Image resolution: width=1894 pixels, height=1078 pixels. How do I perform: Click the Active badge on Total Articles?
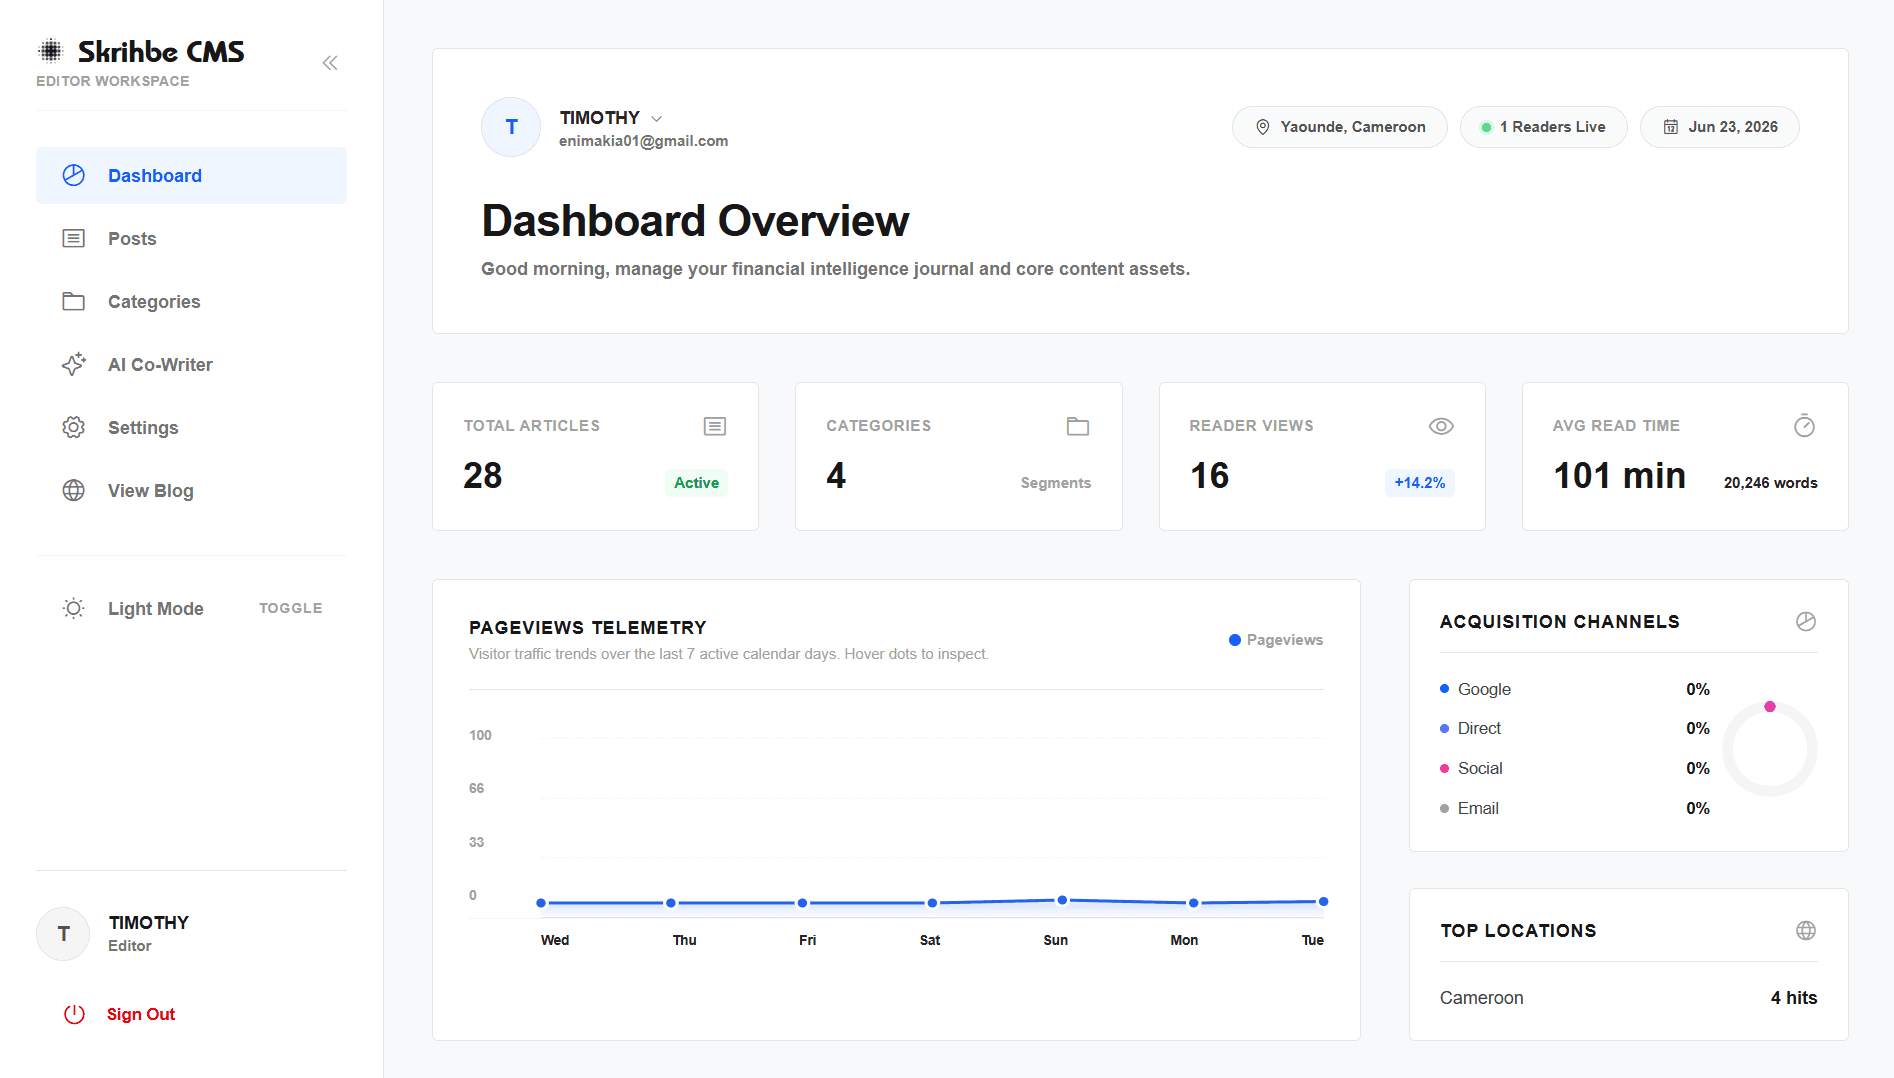click(696, 483)
